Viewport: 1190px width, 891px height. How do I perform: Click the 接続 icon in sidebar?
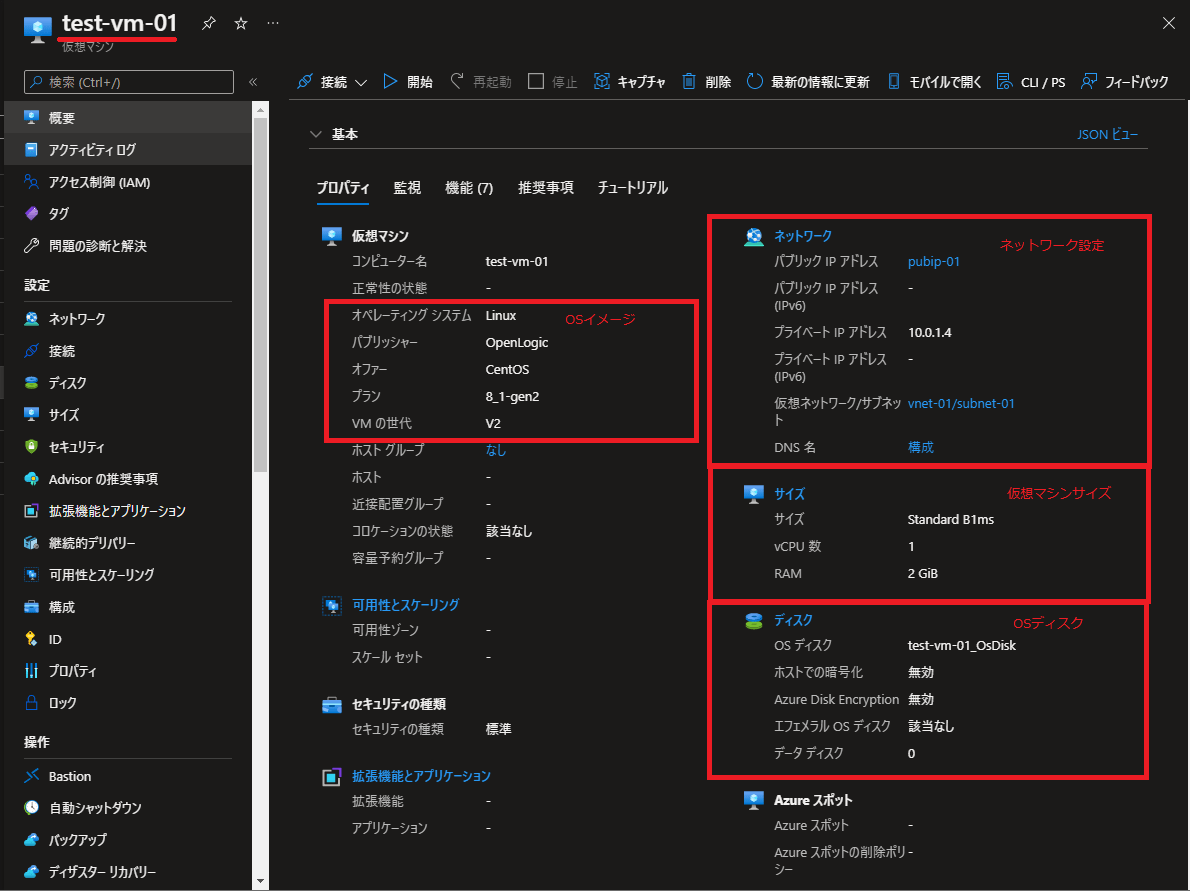31,351
